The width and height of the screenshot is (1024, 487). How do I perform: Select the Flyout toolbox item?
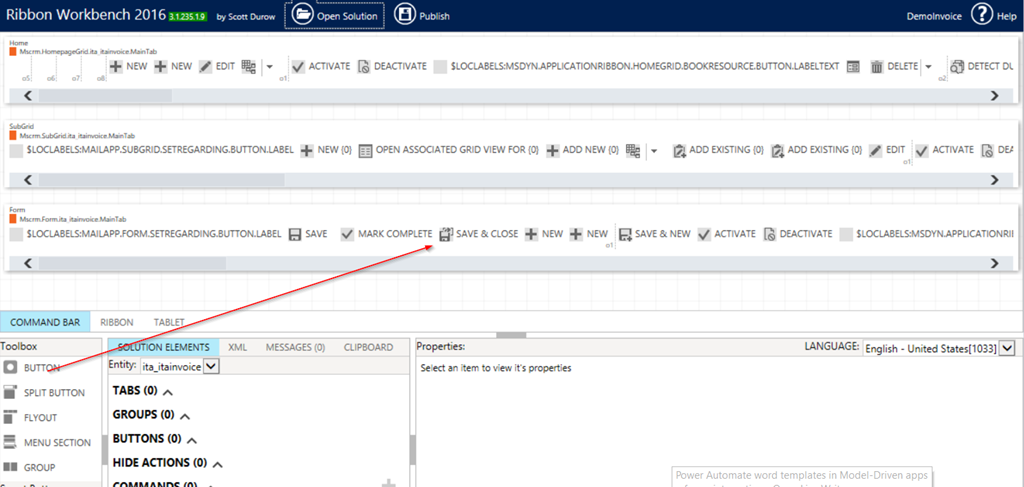[41, 417]
